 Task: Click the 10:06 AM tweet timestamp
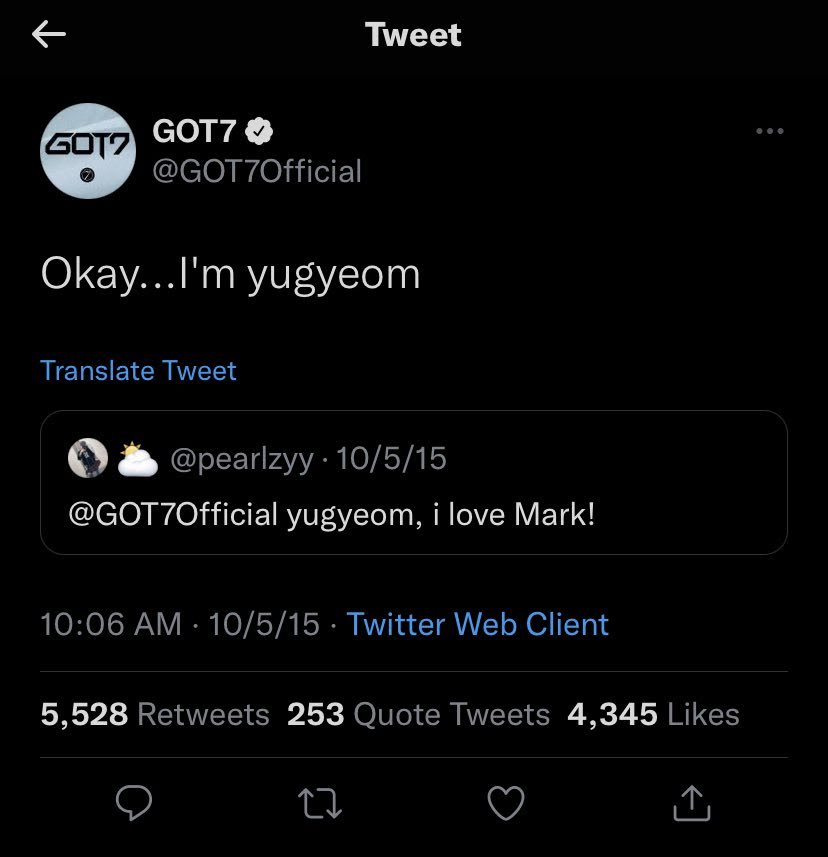pos(111,625)
